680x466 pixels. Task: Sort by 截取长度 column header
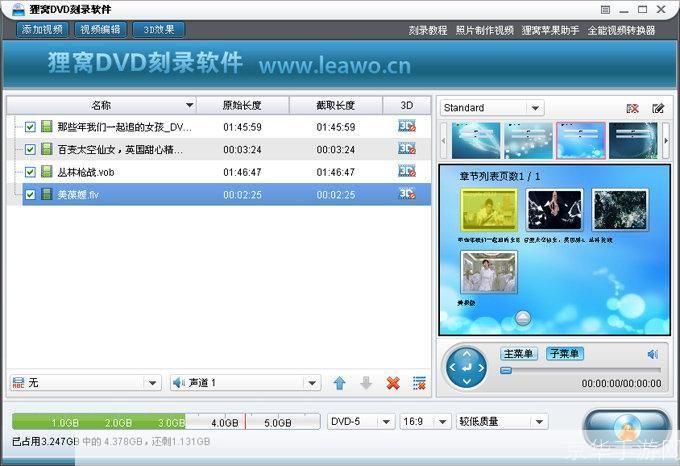[x=336, y=105]
